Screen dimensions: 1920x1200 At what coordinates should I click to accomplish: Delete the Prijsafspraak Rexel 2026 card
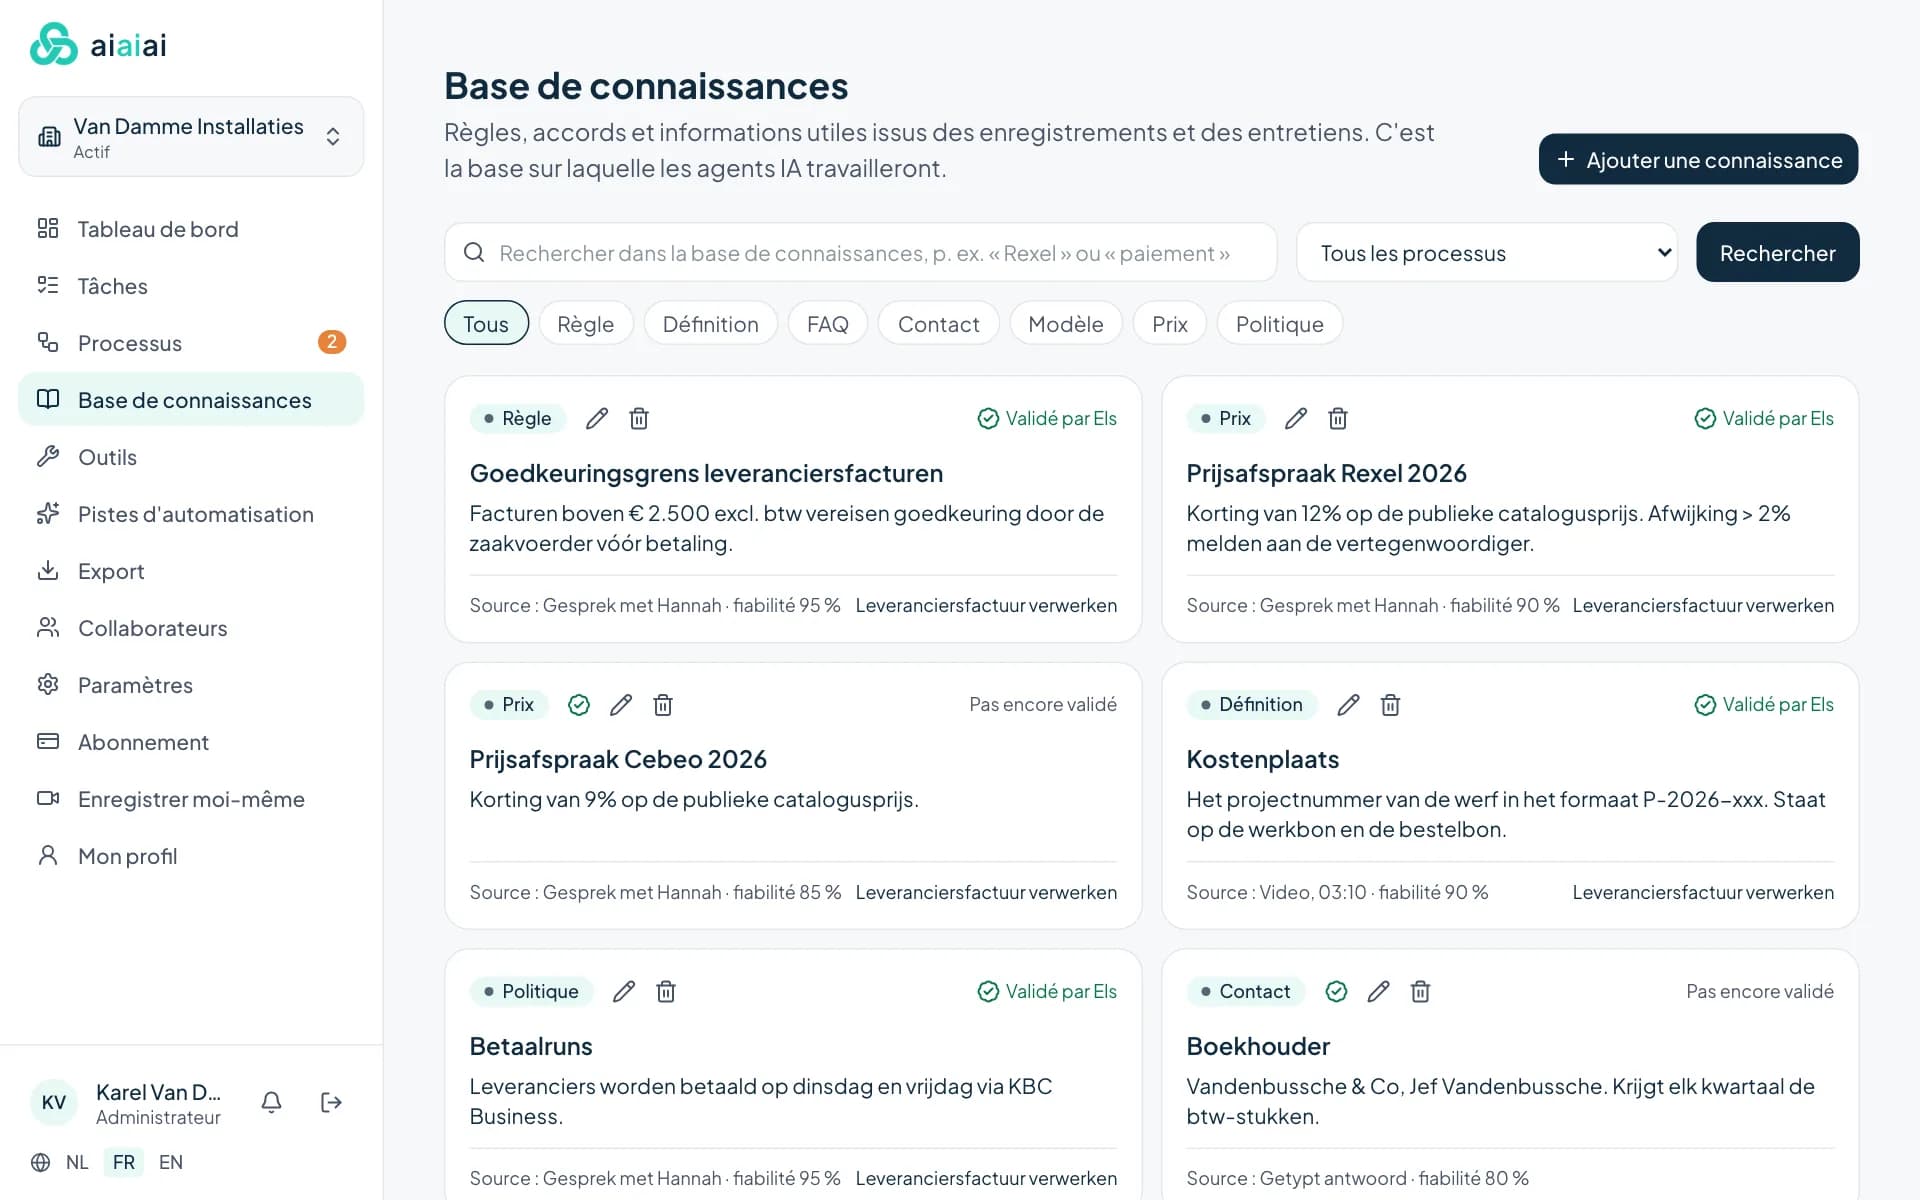pos(1338,419)
